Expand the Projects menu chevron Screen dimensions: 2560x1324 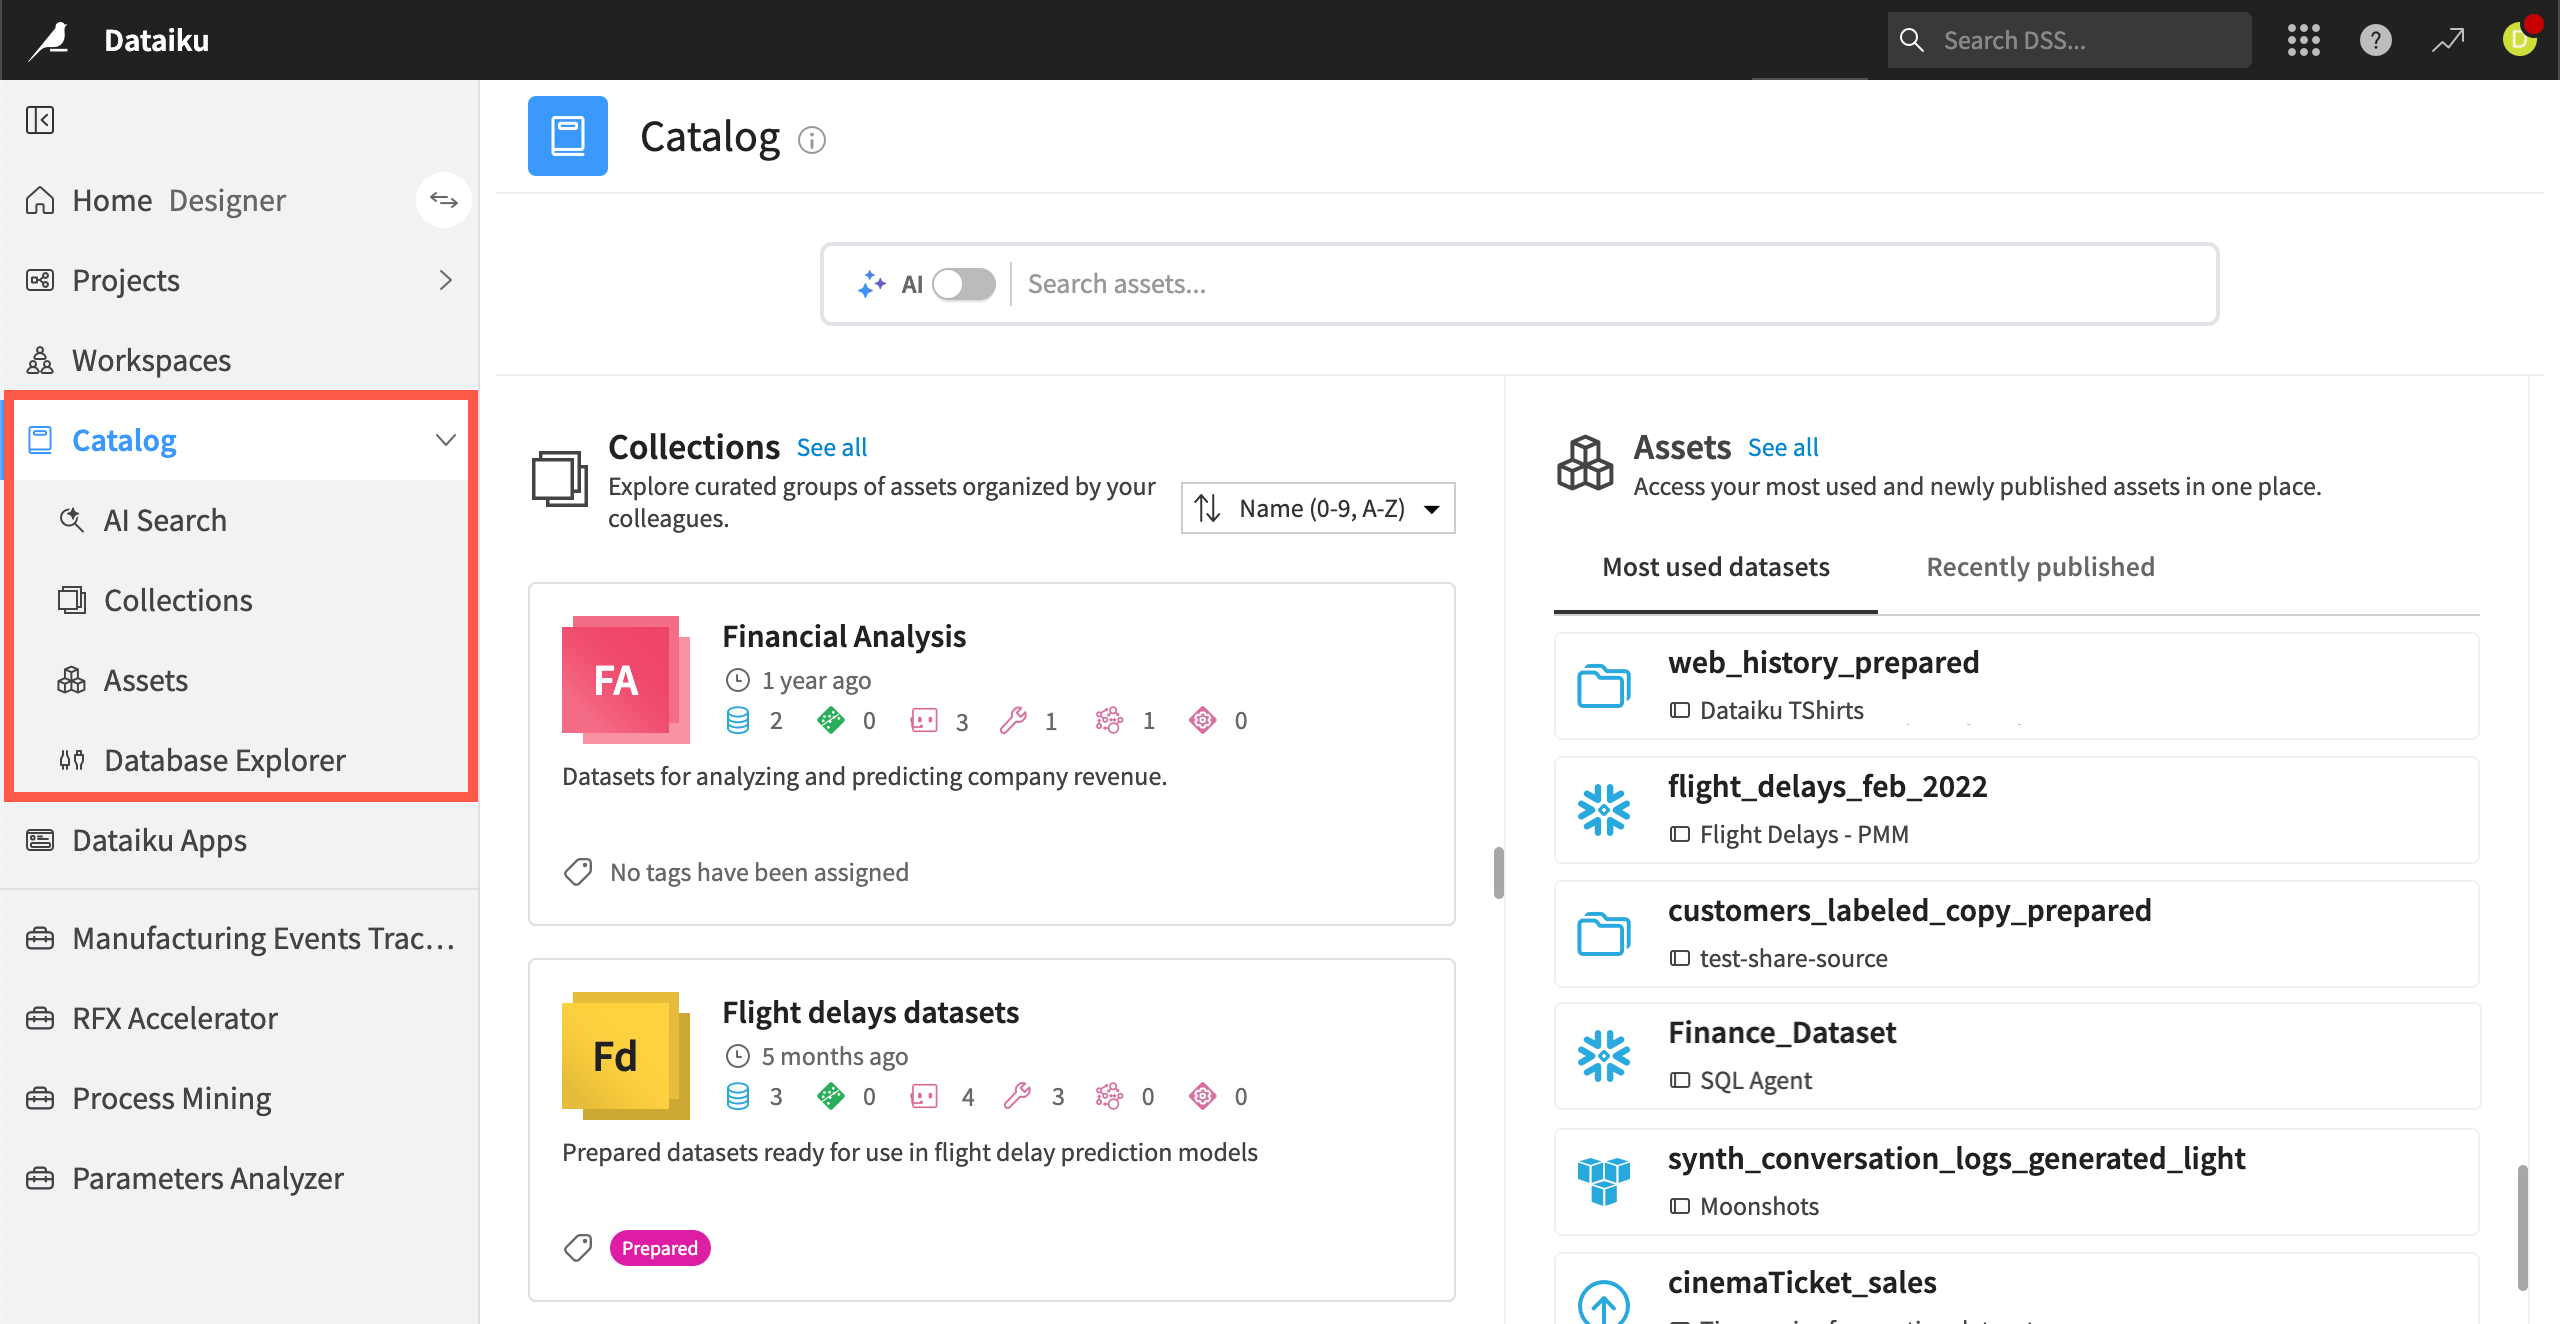(x=446, y=280)
